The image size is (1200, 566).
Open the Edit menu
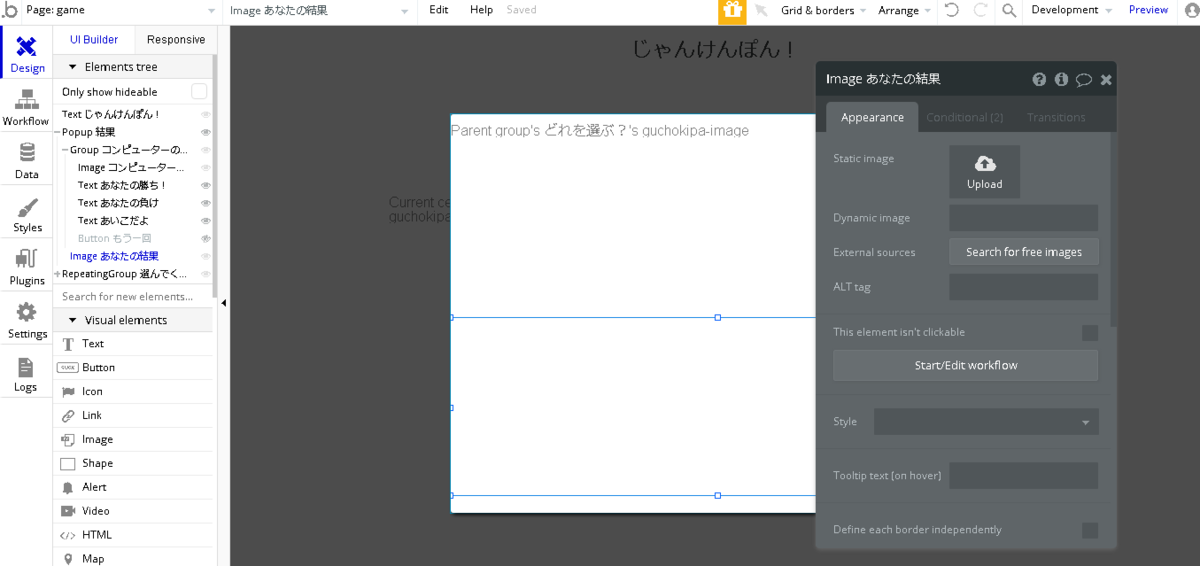pos(438,10)
